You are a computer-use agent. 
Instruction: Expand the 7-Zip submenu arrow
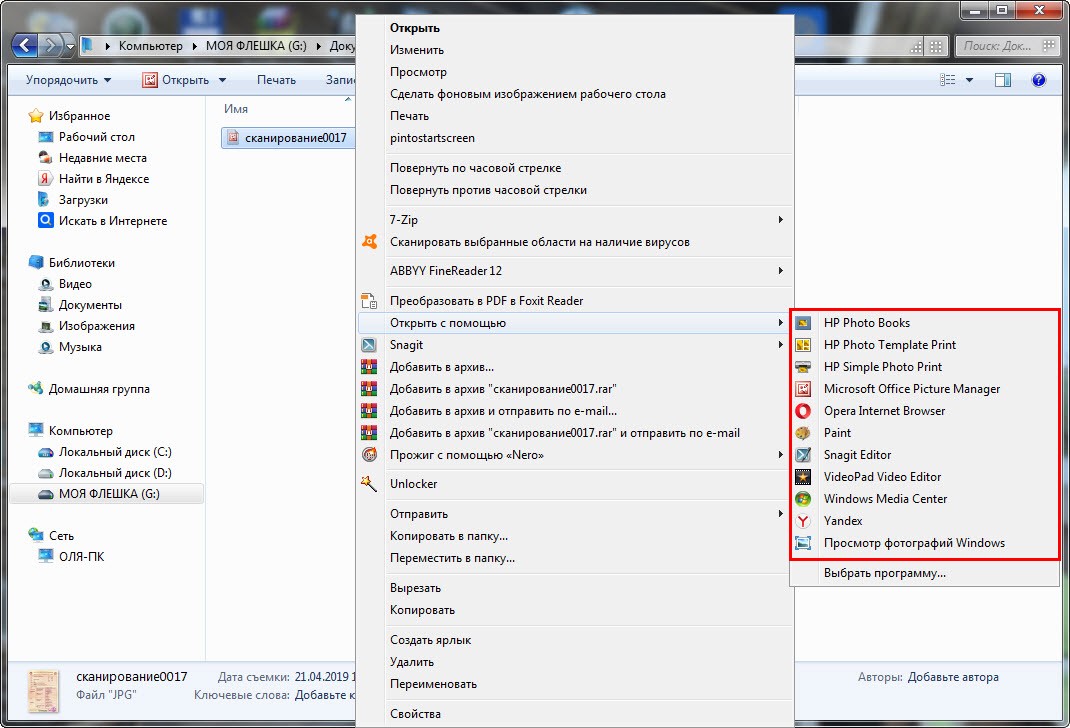click(x=780, y=220)
